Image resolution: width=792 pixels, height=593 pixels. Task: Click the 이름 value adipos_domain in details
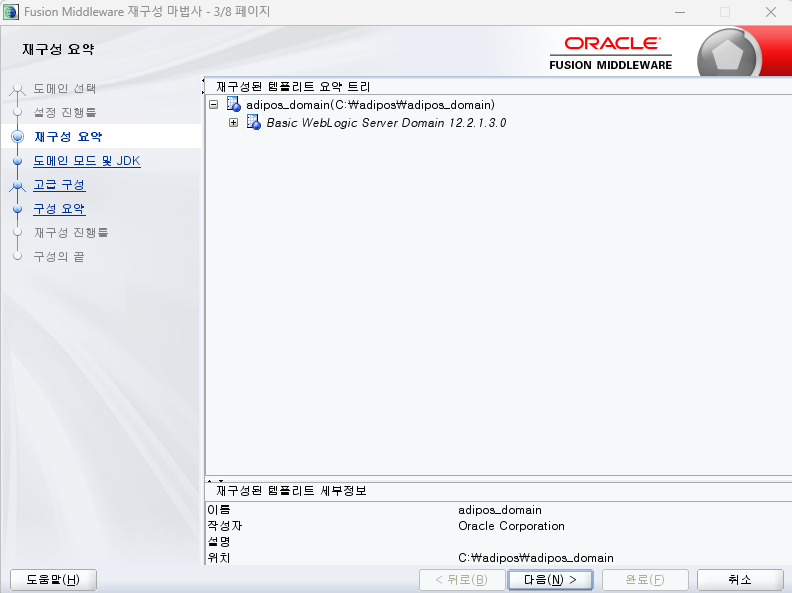500,510
